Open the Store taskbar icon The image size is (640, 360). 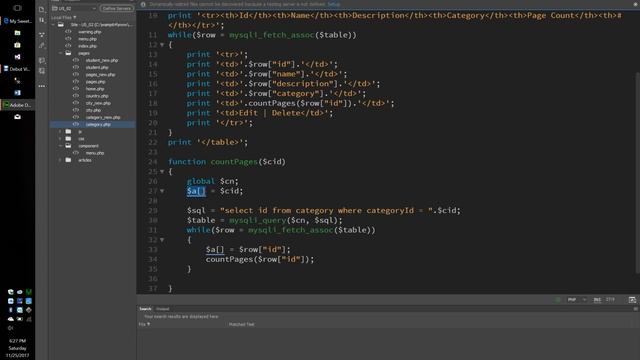(17, 45)
